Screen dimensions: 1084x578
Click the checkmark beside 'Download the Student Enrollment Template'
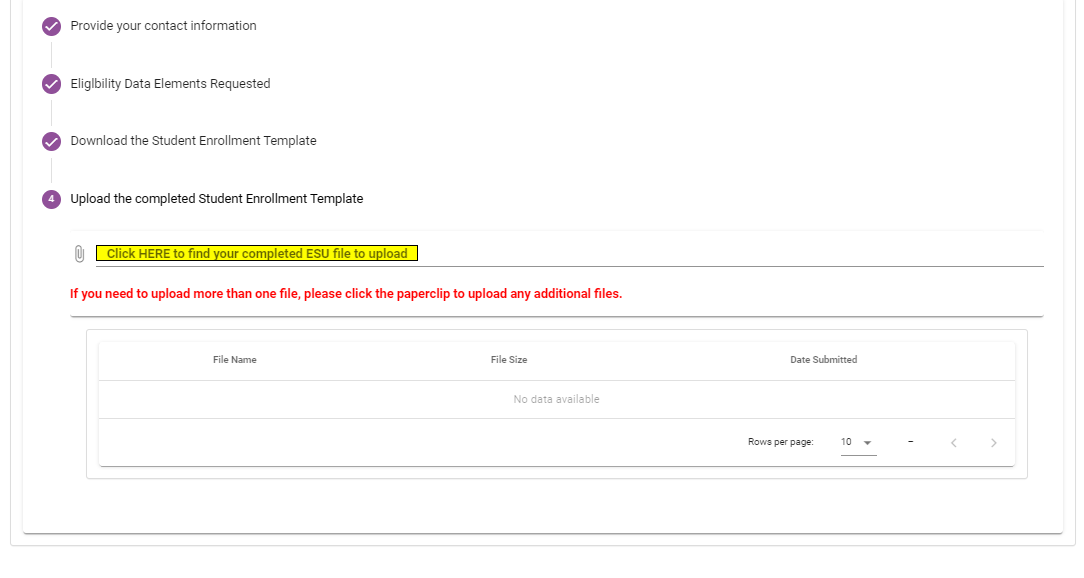51,142
